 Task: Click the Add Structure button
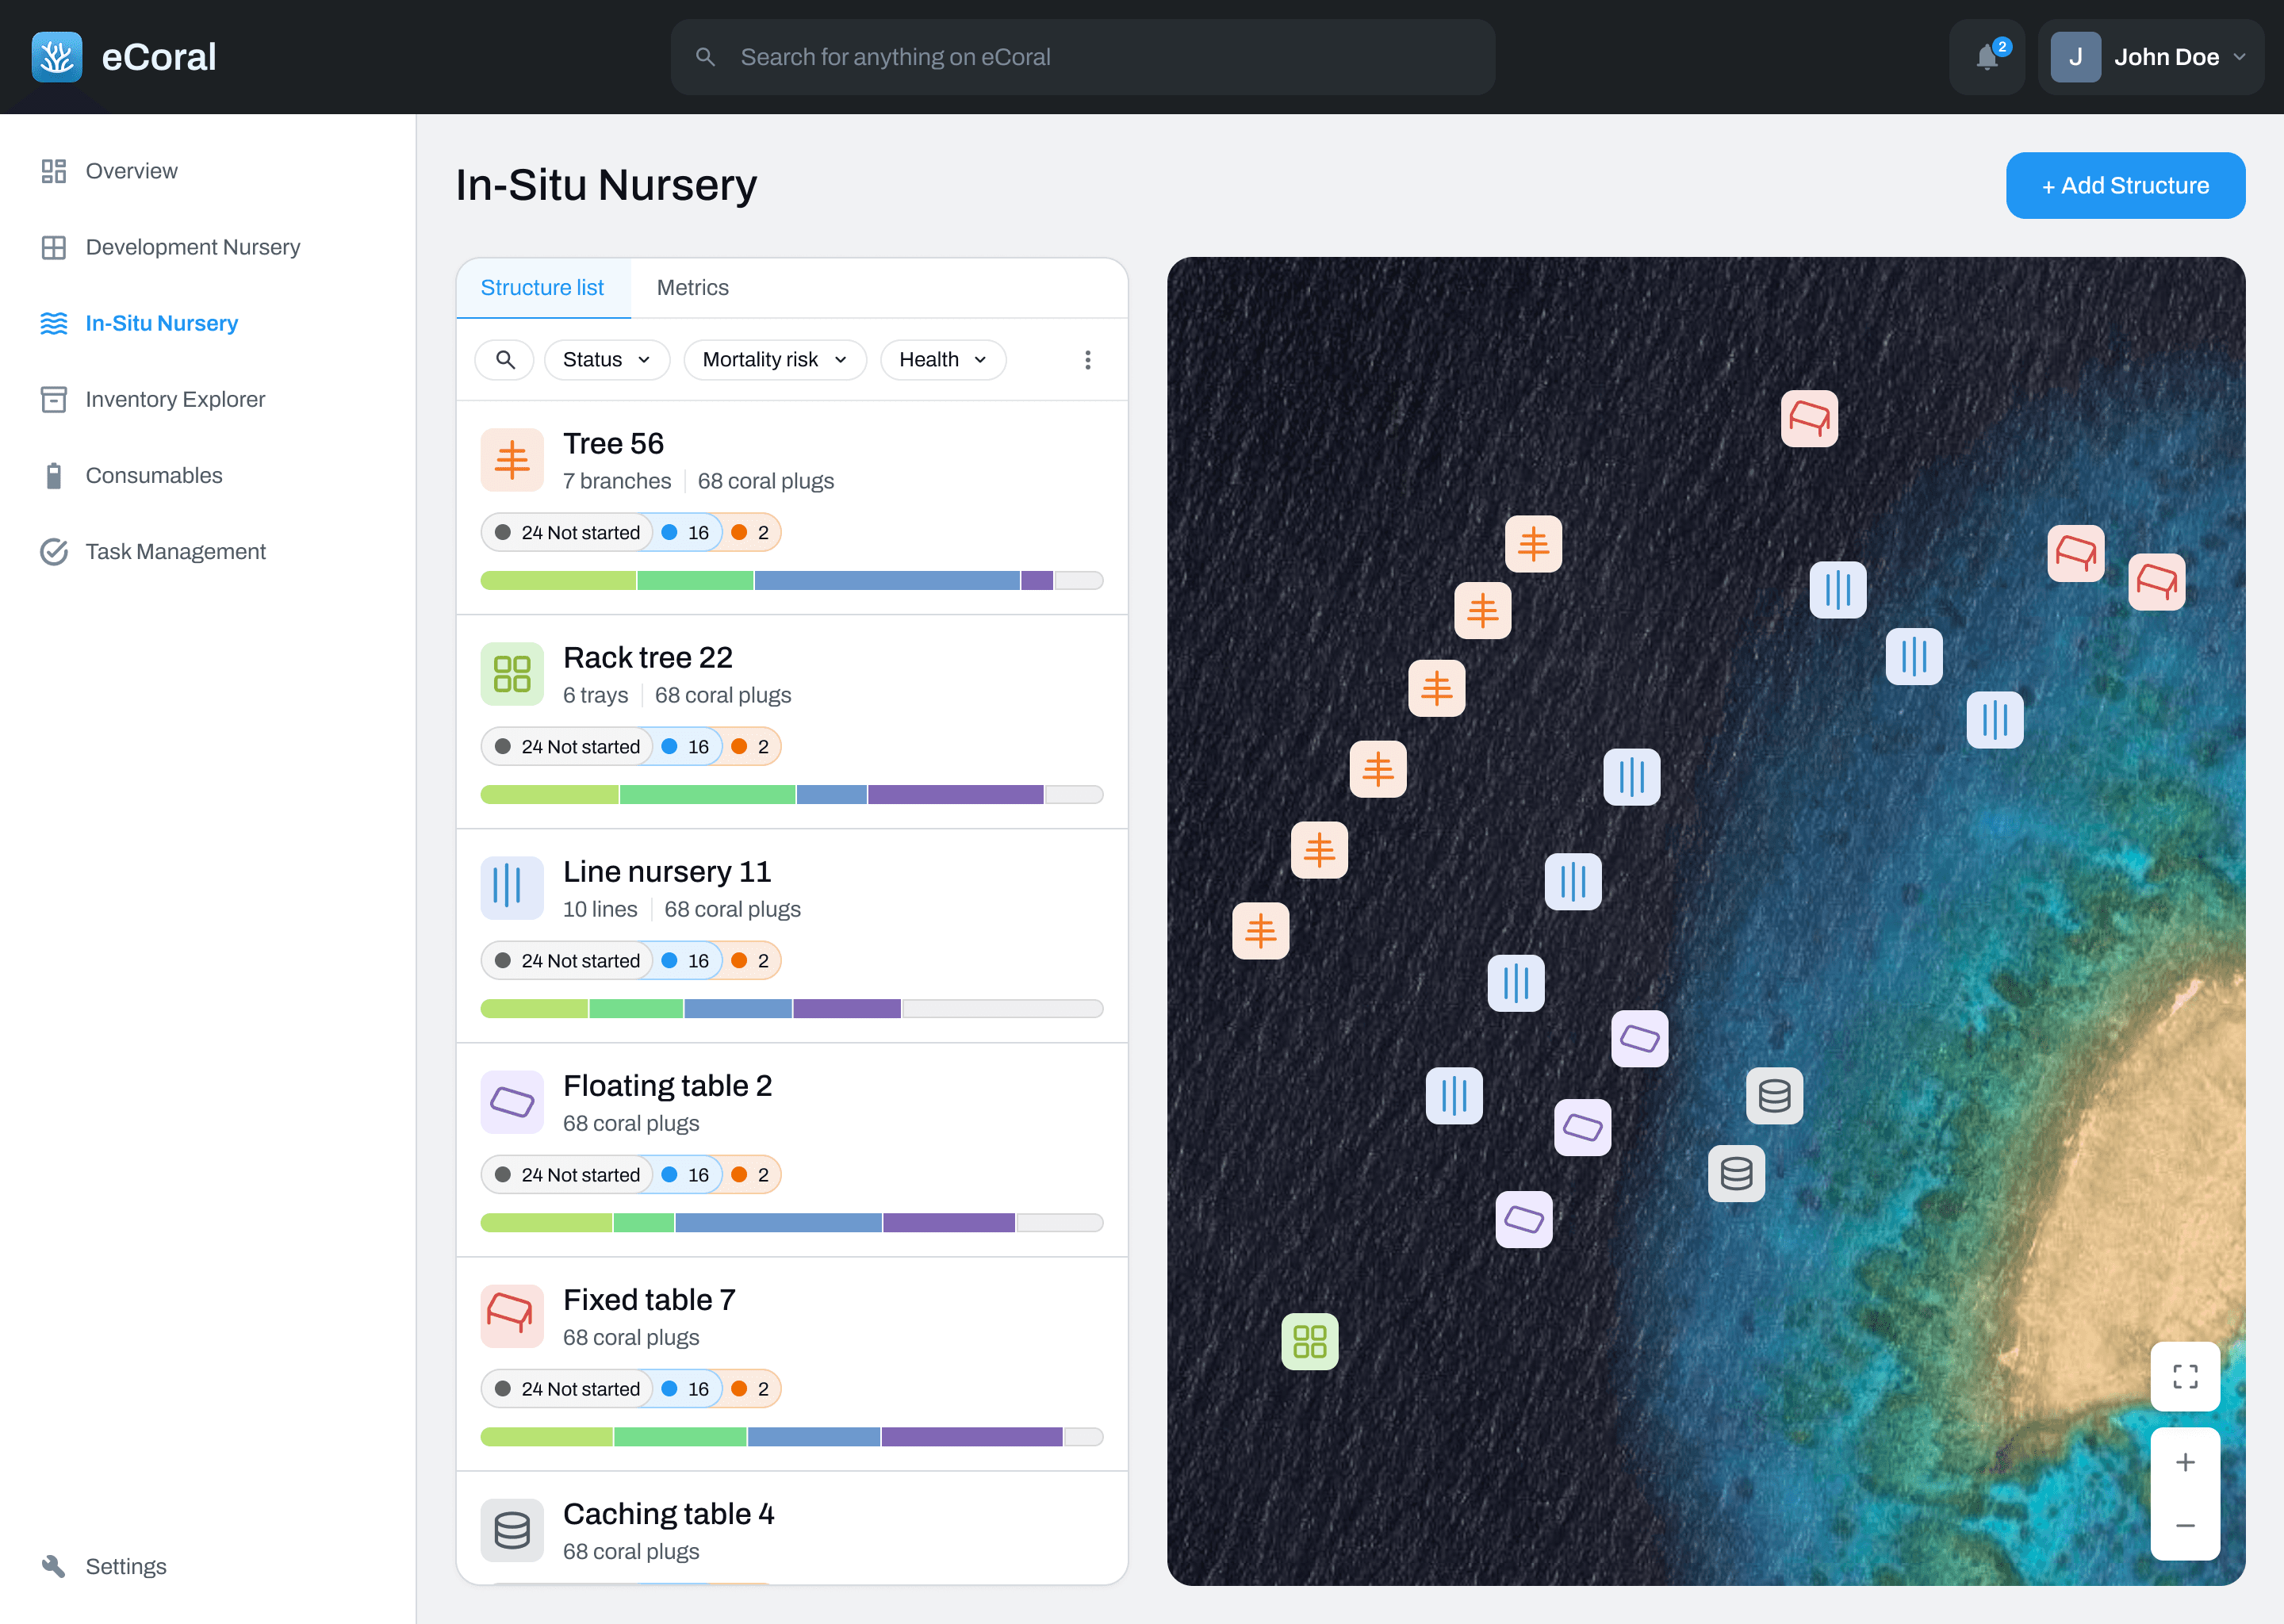[2125, 186]
